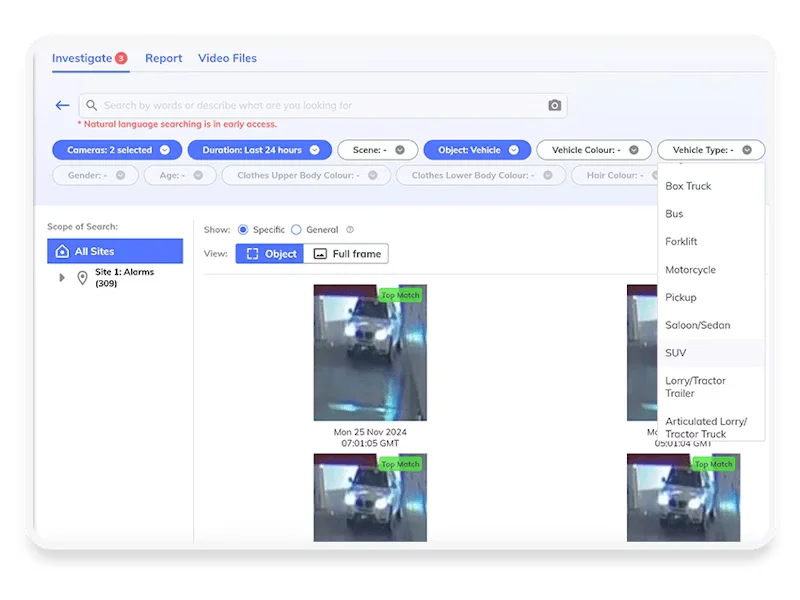Screen dimensions: 800x600
Task: Click the location pin icon for Site 1
Action: [82, 278]
